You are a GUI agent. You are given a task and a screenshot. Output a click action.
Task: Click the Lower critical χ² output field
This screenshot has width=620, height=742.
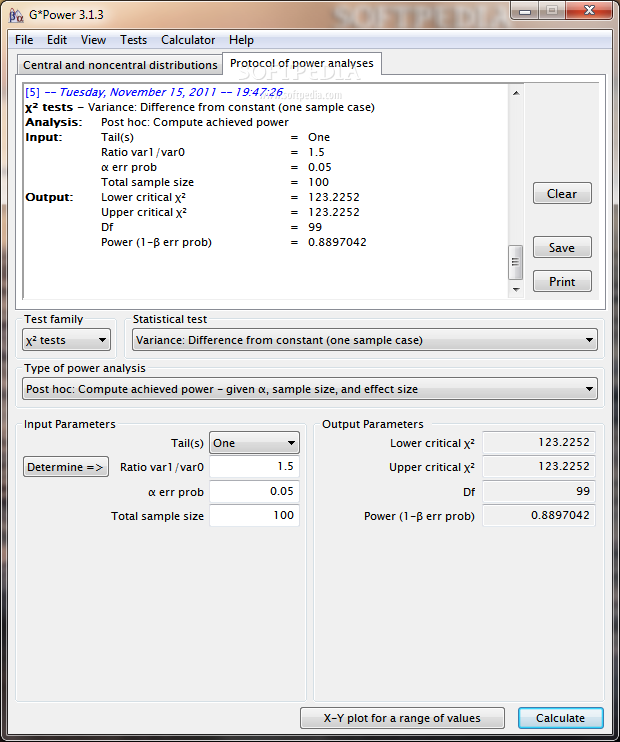[539, 442]
